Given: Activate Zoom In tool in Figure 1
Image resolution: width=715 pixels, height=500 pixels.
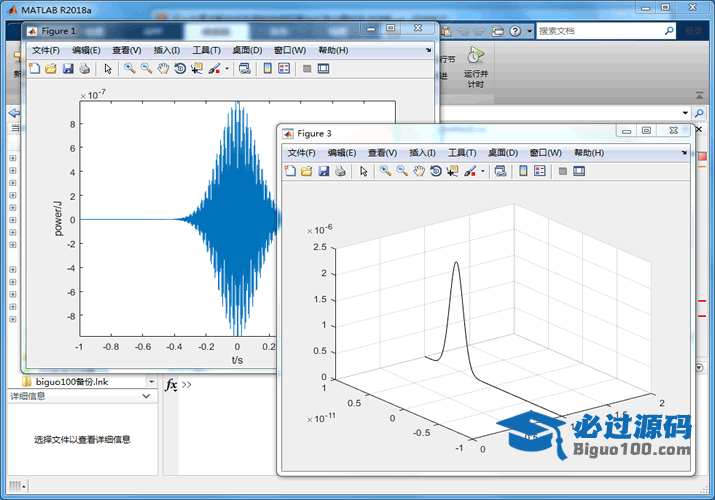Looking at the screenshot, I should coord(130,69).
